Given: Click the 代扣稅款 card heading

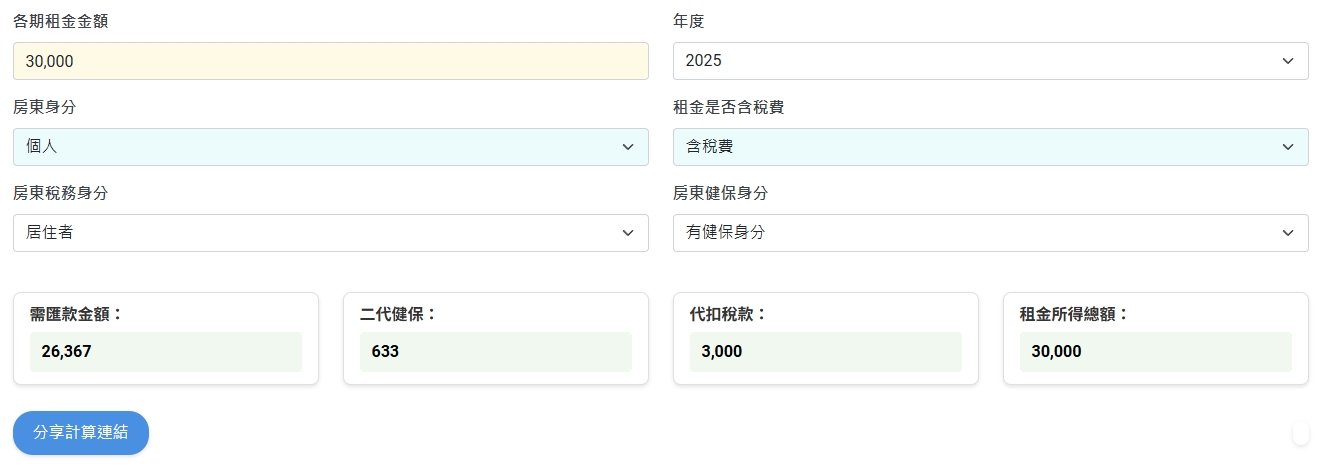Looking at the screenshot, I should click(x=728, y=314).
